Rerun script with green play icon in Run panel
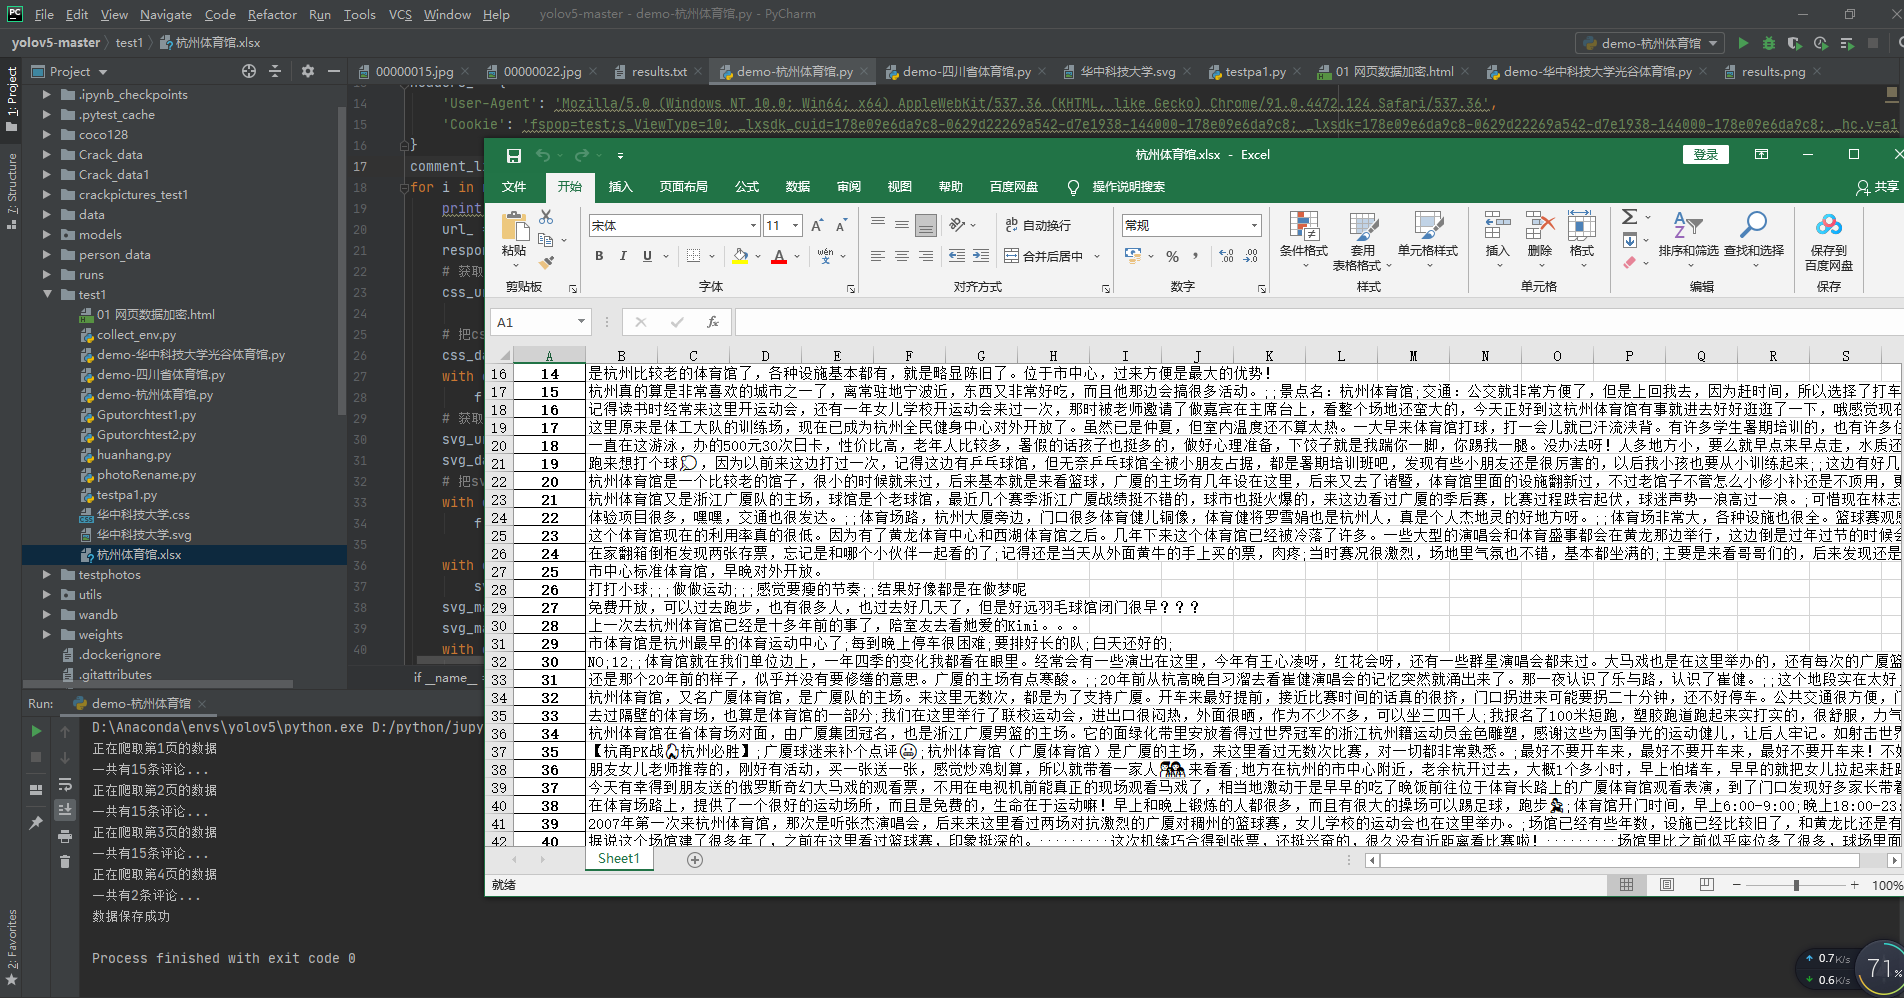Image resolution: width=1904 pixels, height=998 pixels. point(36,731)
